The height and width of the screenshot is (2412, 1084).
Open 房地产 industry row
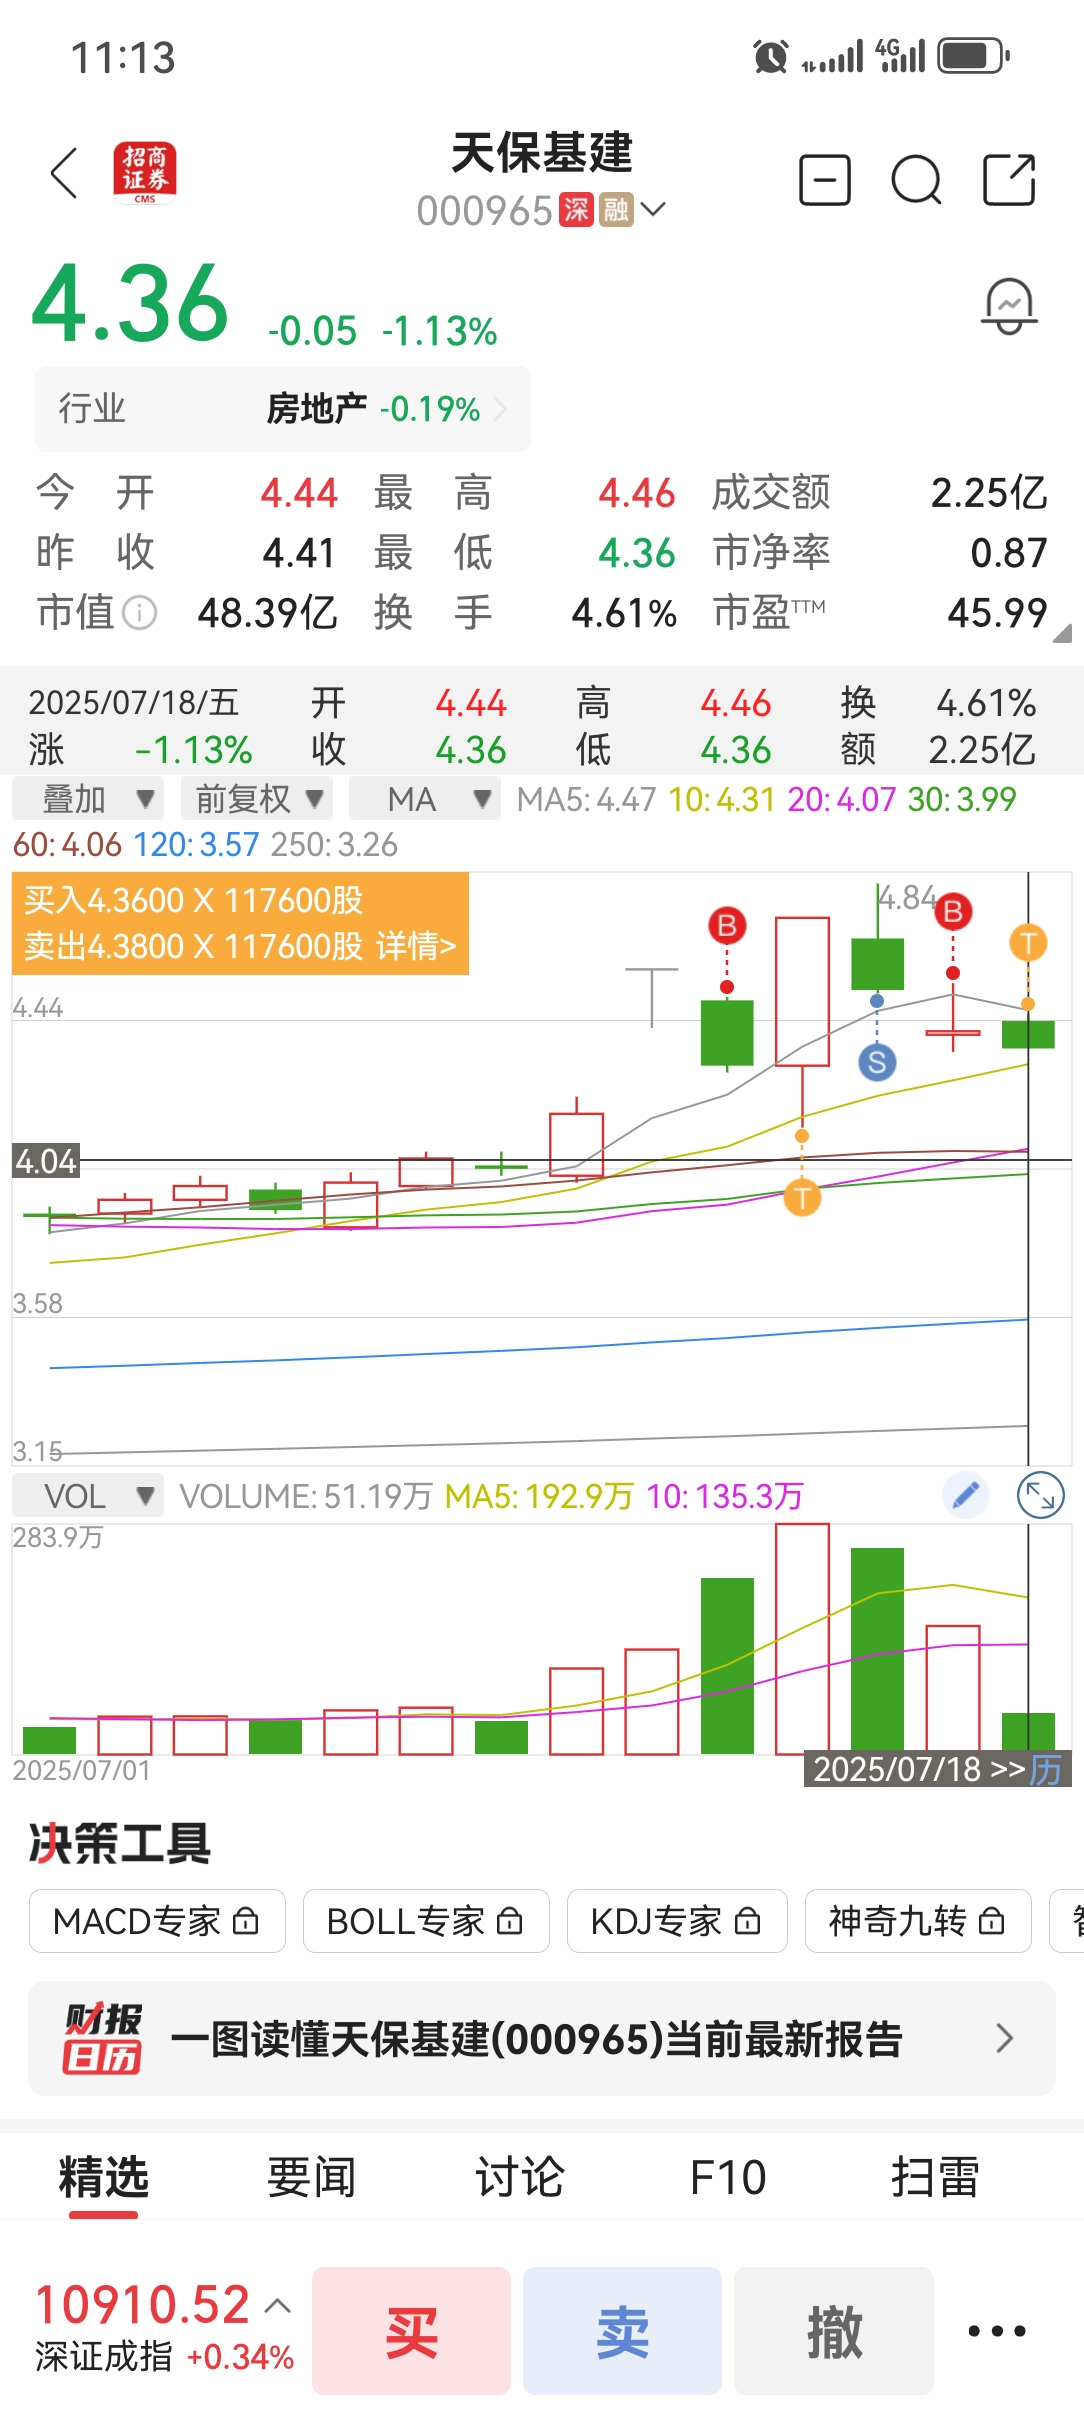coord(283,409)
